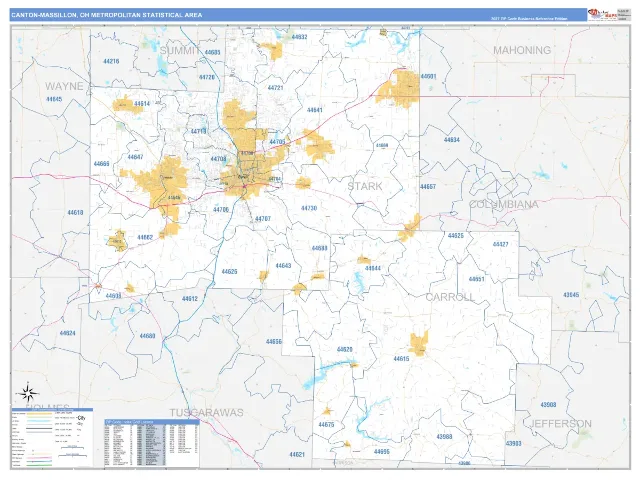Click ZIP code 43908

548,405
